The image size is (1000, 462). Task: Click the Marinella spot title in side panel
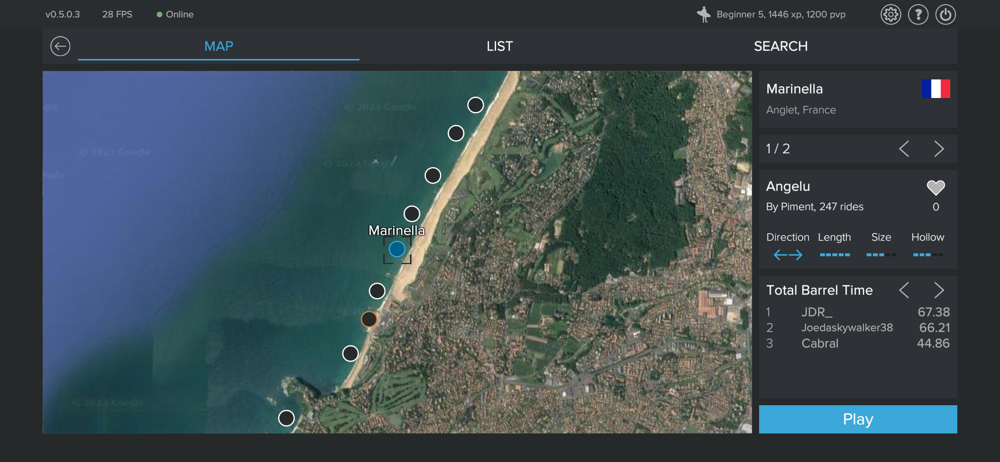click(795, 89)
